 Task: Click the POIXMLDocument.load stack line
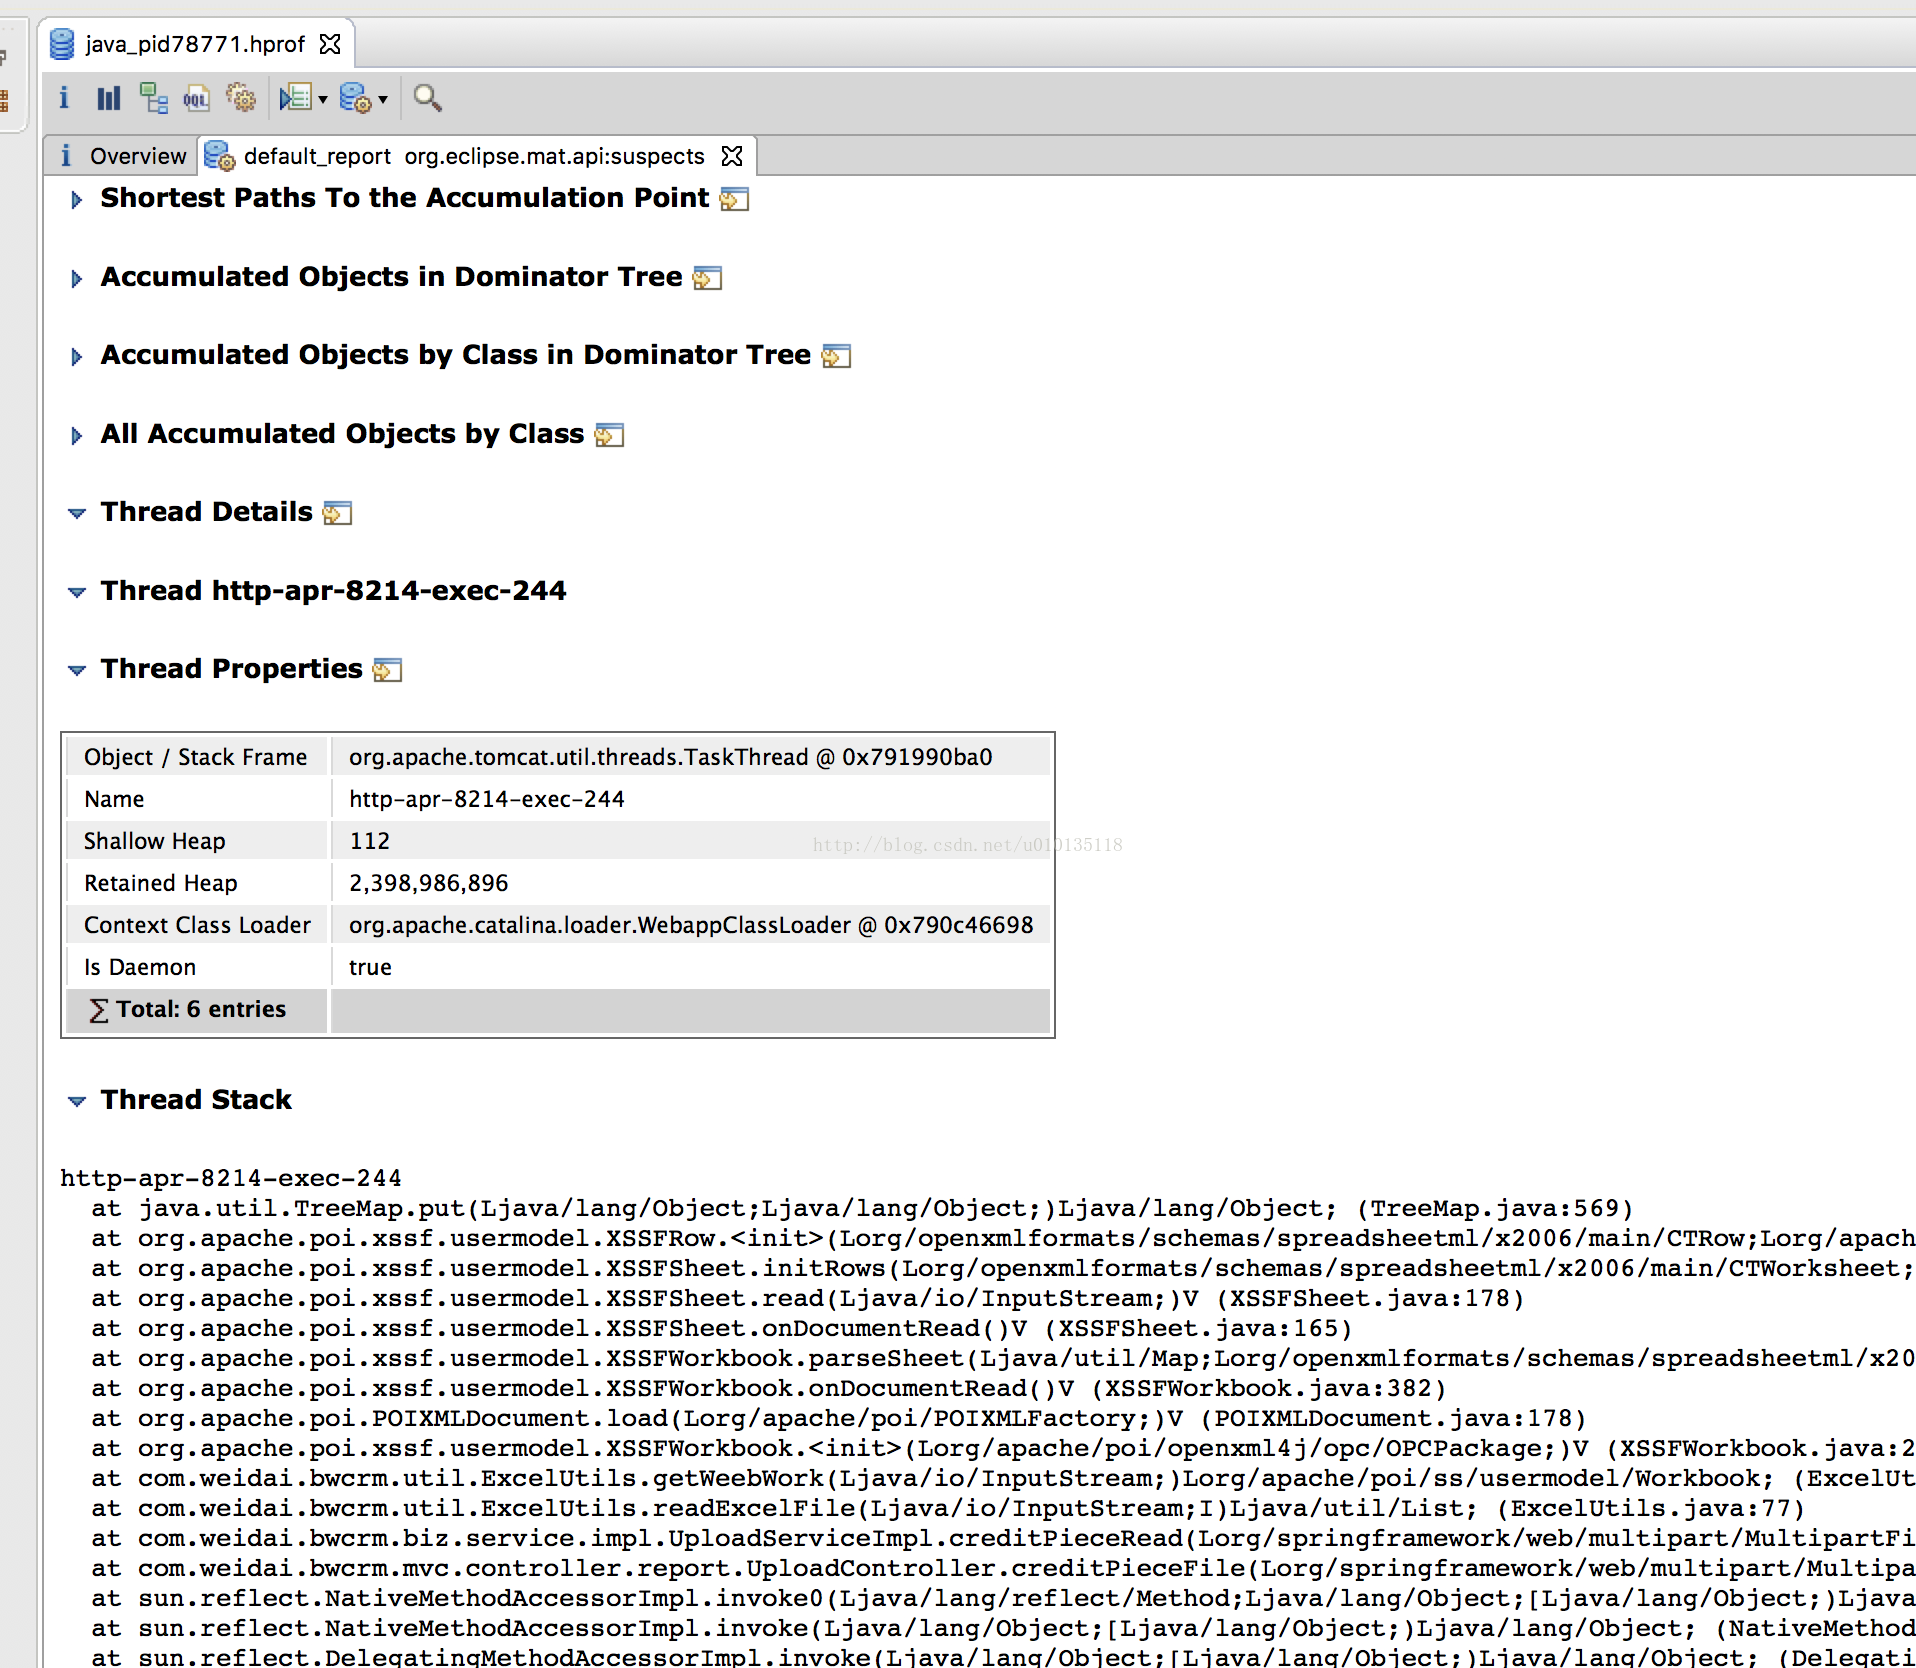[838, 1418]
